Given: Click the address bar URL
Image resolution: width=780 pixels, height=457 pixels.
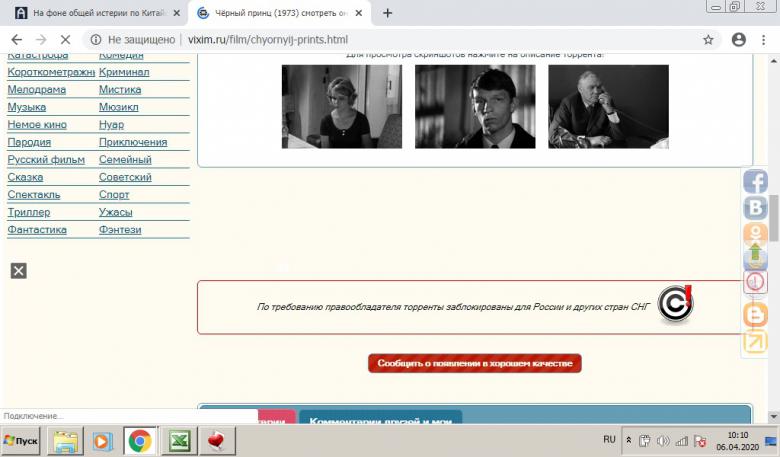Looking at the screenshot, I should (268, 40).
